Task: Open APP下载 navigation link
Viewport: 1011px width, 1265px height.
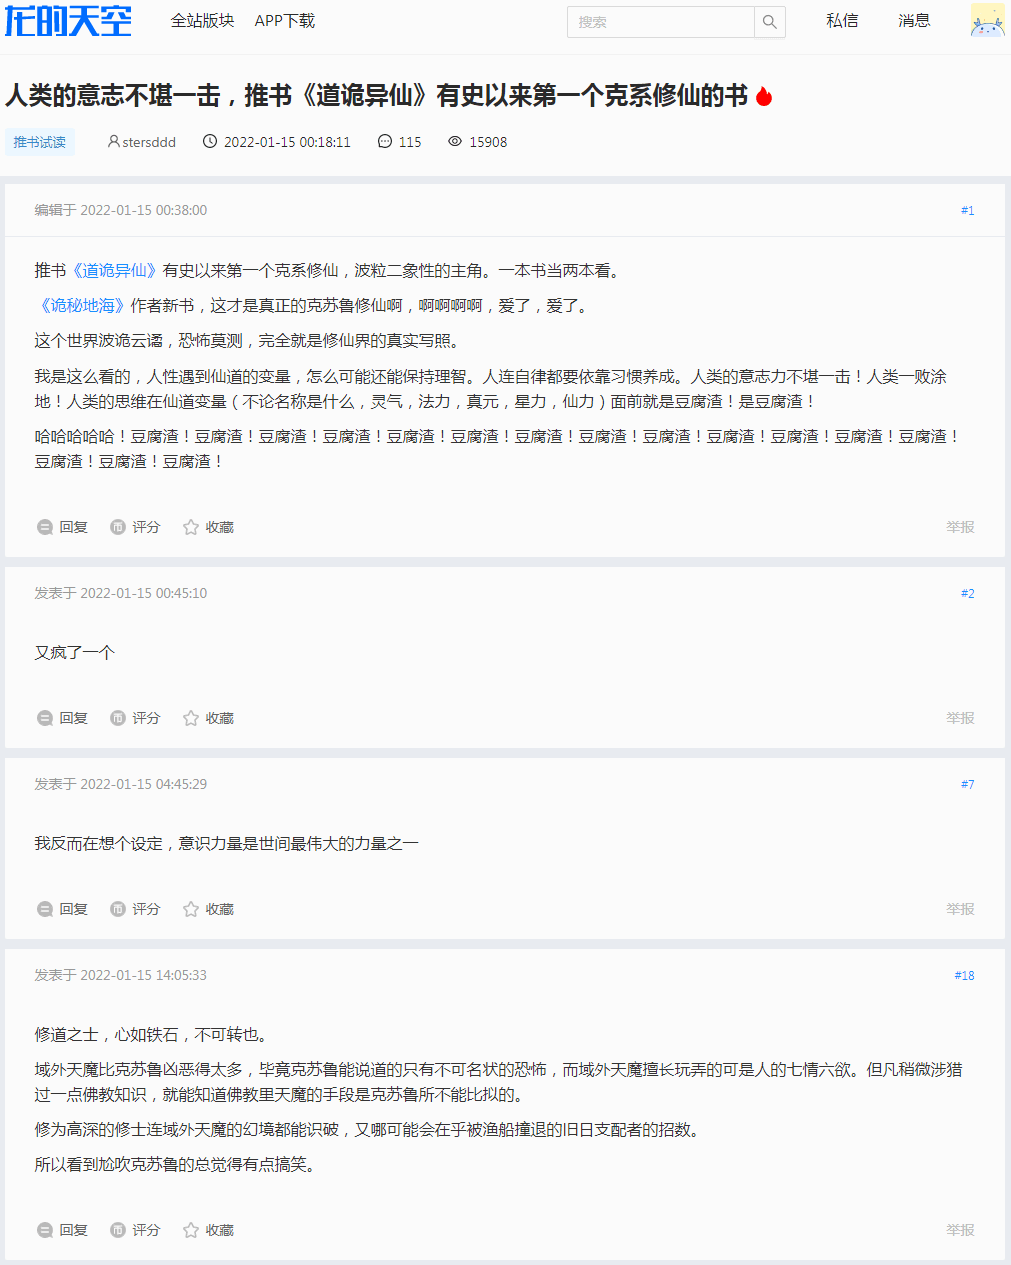Action: pos(285,21)
